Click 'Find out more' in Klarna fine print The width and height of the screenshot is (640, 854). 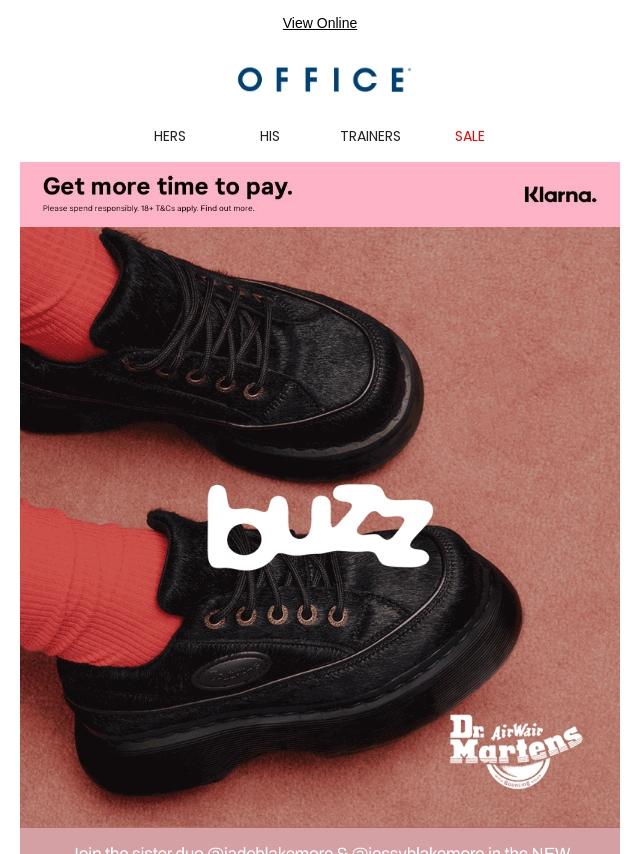point(227,208)
